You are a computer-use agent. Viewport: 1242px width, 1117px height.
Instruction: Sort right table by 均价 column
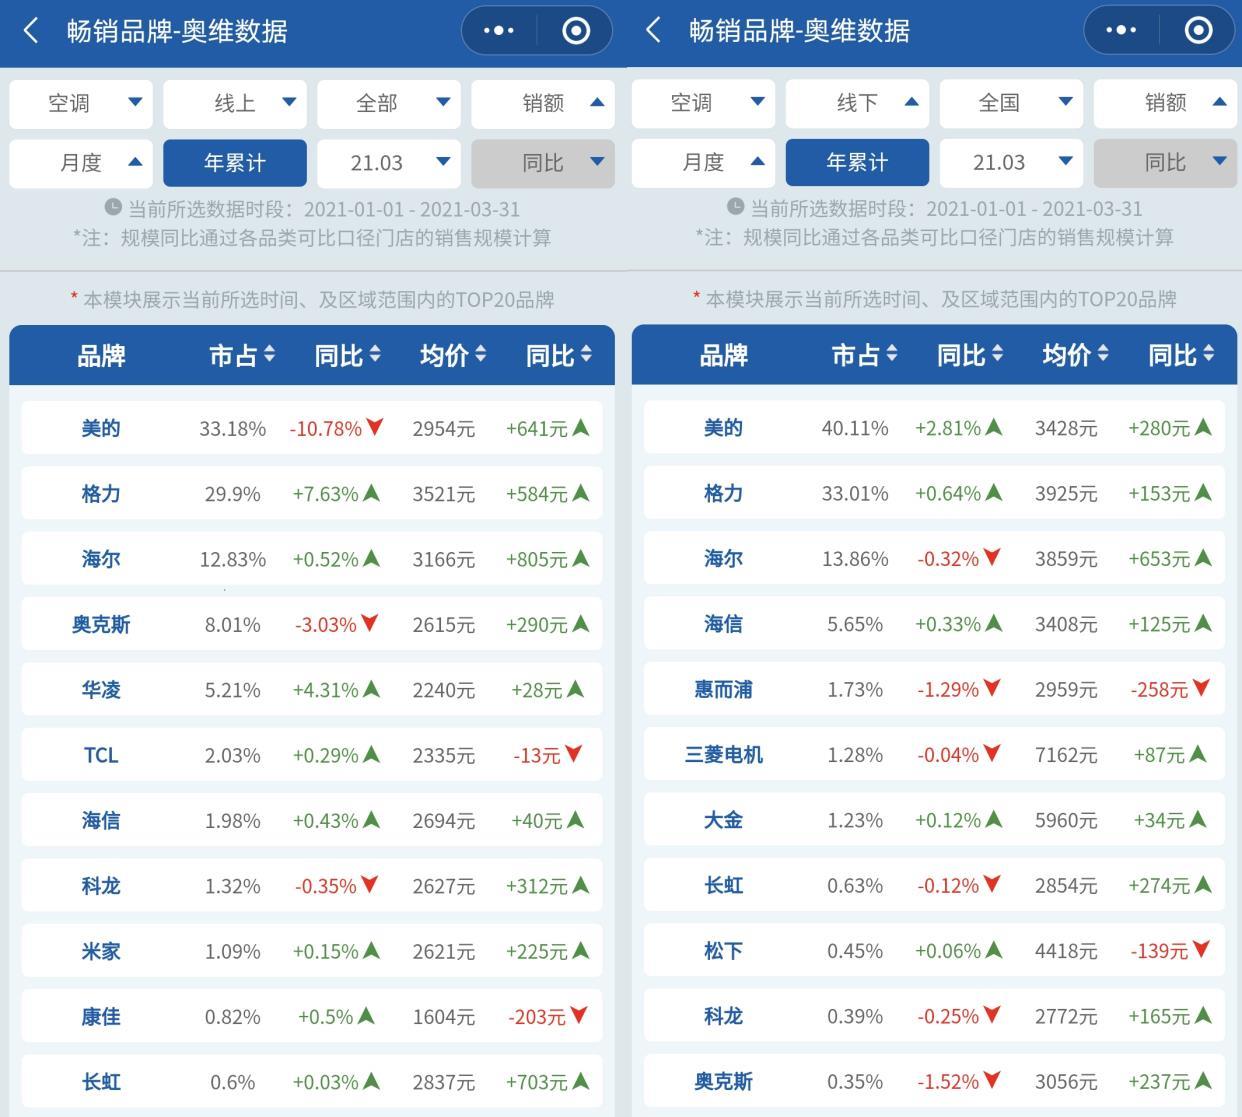click(1075, 355)
